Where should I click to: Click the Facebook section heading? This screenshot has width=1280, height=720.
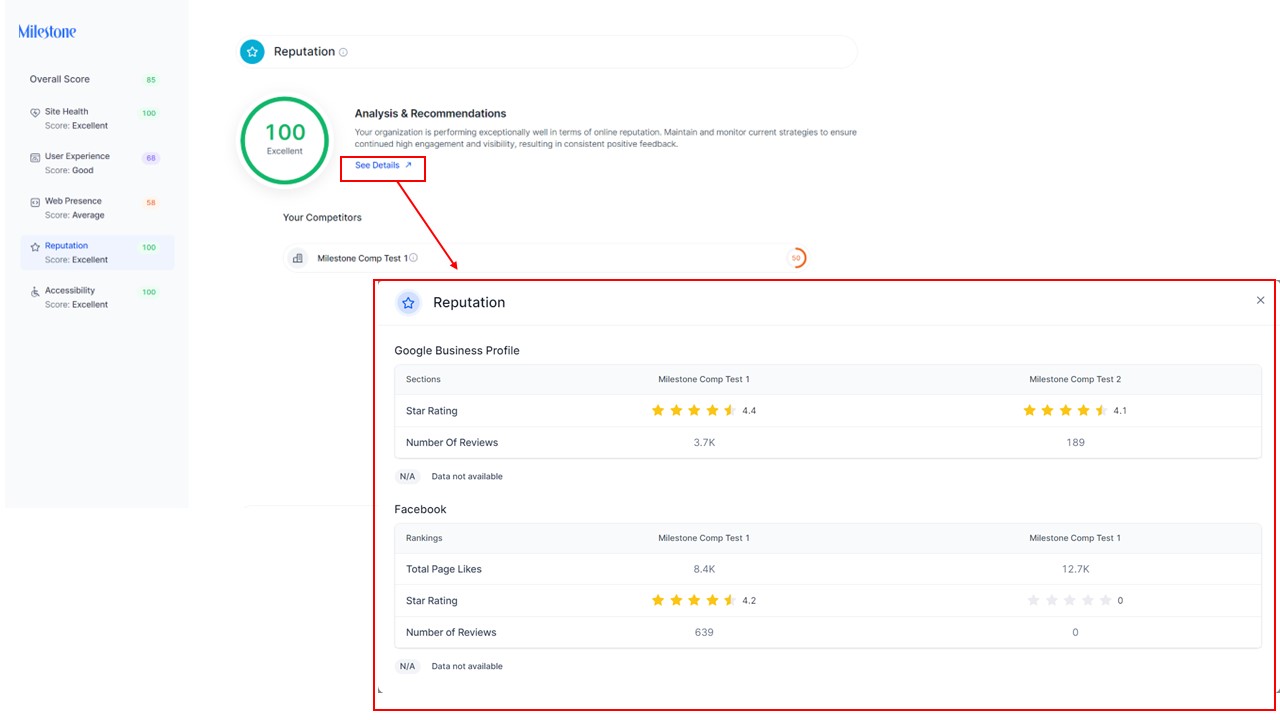(420, 510)
